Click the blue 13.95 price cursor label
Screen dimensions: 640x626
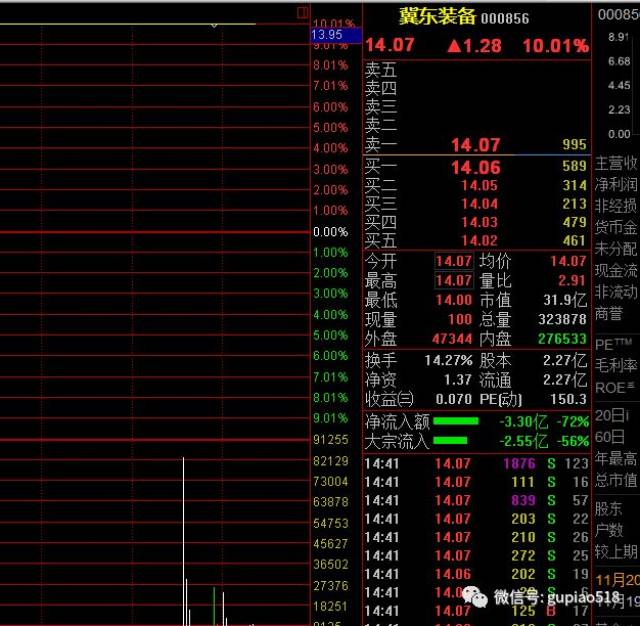[336, 35]
